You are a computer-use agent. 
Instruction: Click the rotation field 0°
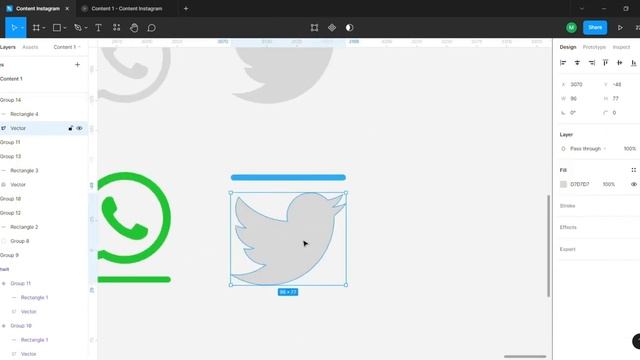[x=573, y=113]
